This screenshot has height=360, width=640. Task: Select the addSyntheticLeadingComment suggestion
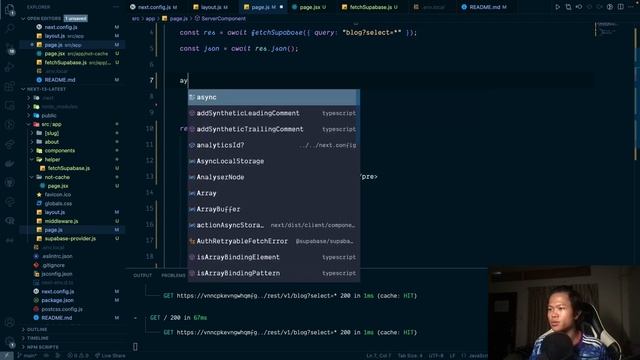[273, 113]
